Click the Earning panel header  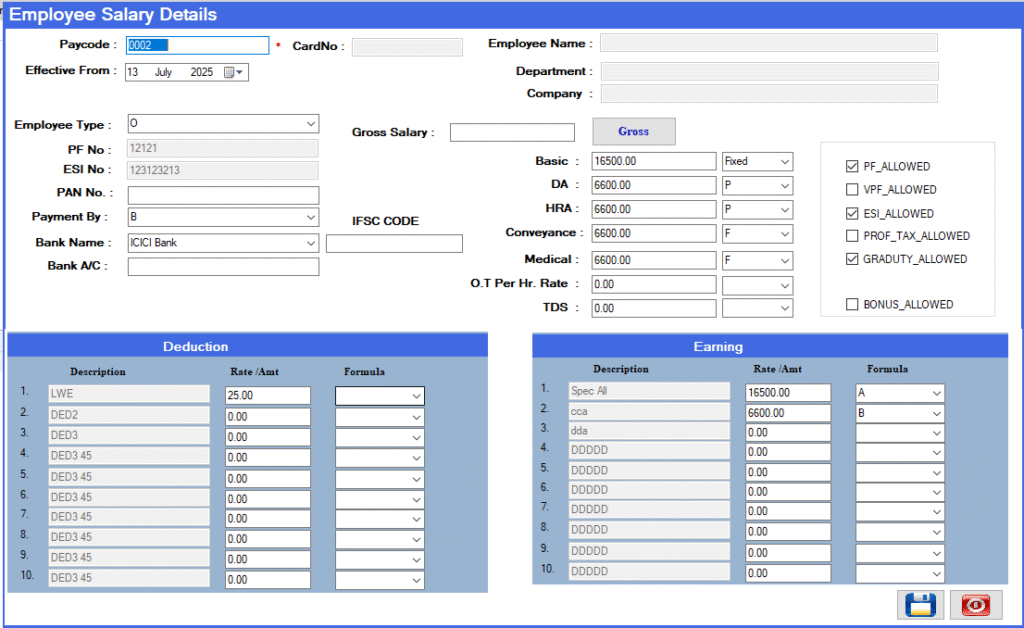pos(770,346)
